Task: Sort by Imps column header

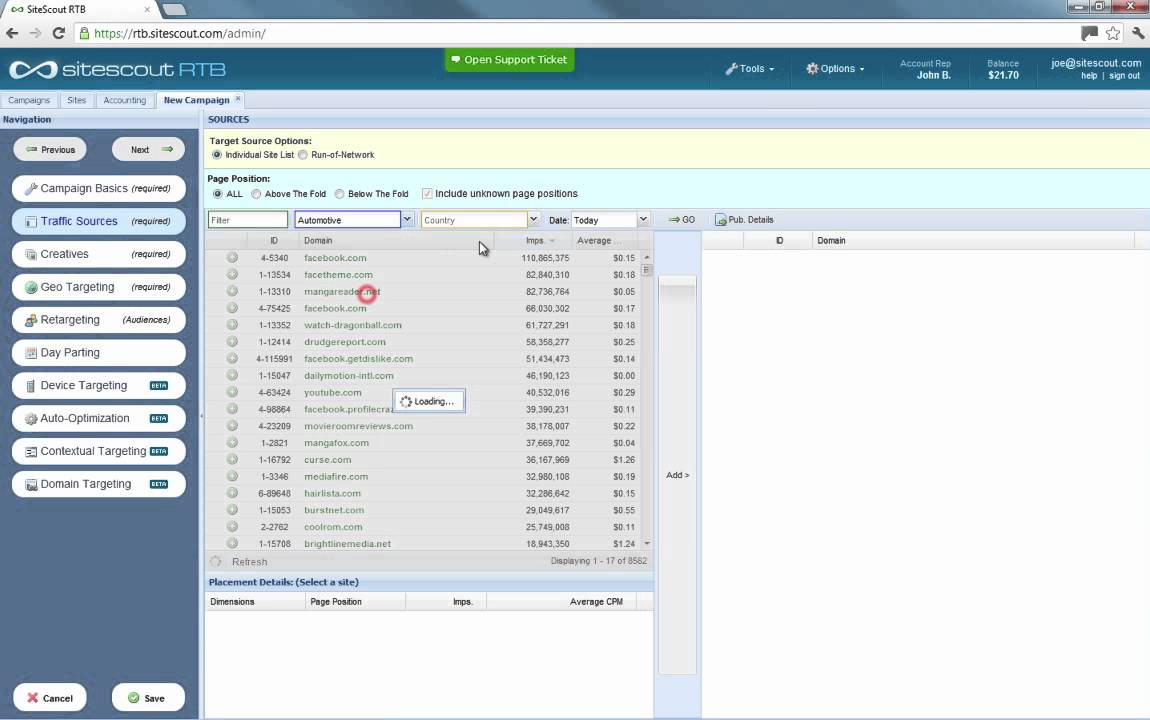Action: 535,240
